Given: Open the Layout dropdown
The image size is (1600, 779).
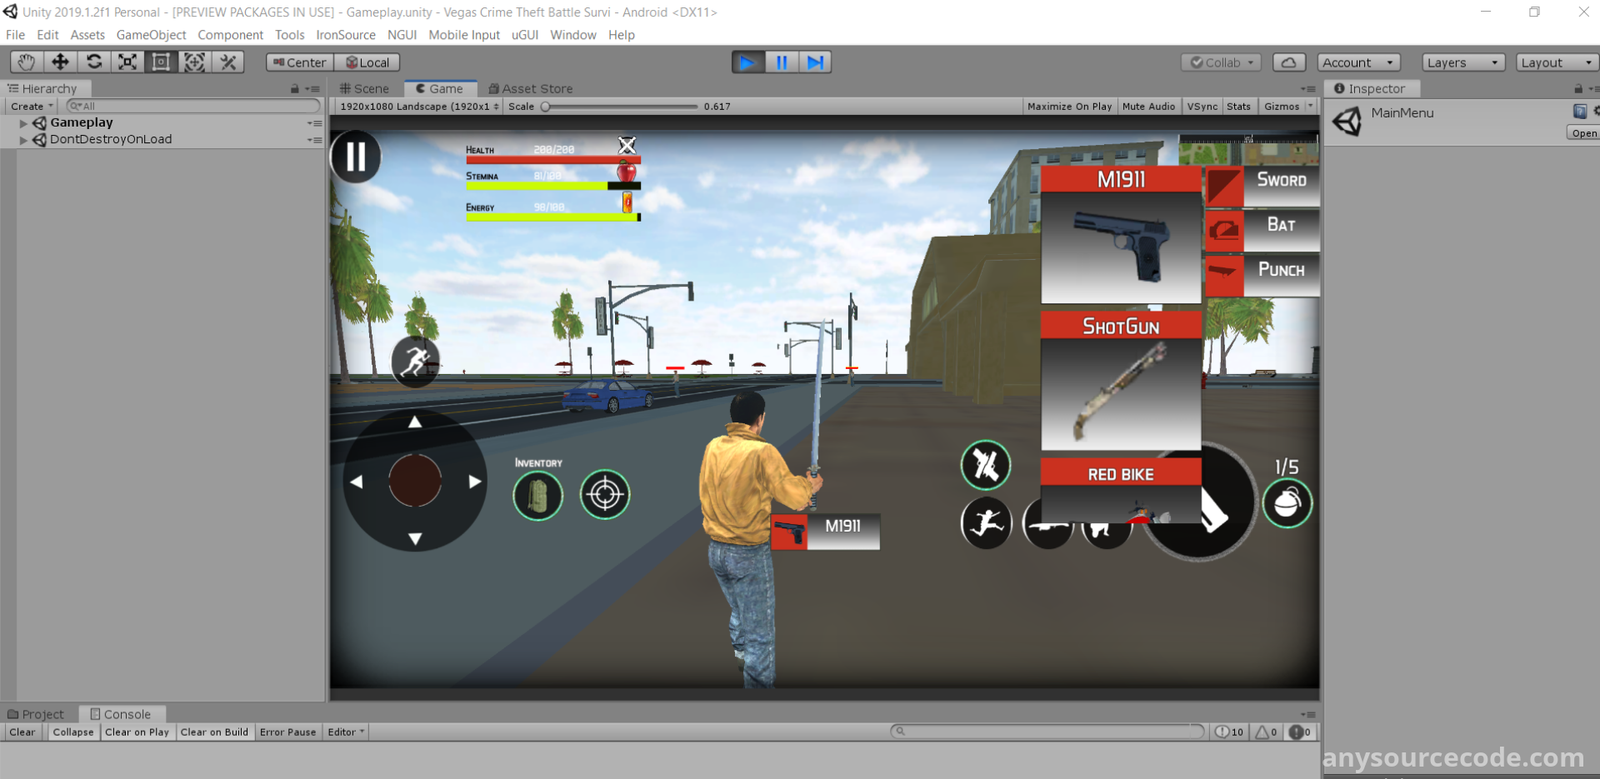Looking at the screenshot, I should (1555, 62).
